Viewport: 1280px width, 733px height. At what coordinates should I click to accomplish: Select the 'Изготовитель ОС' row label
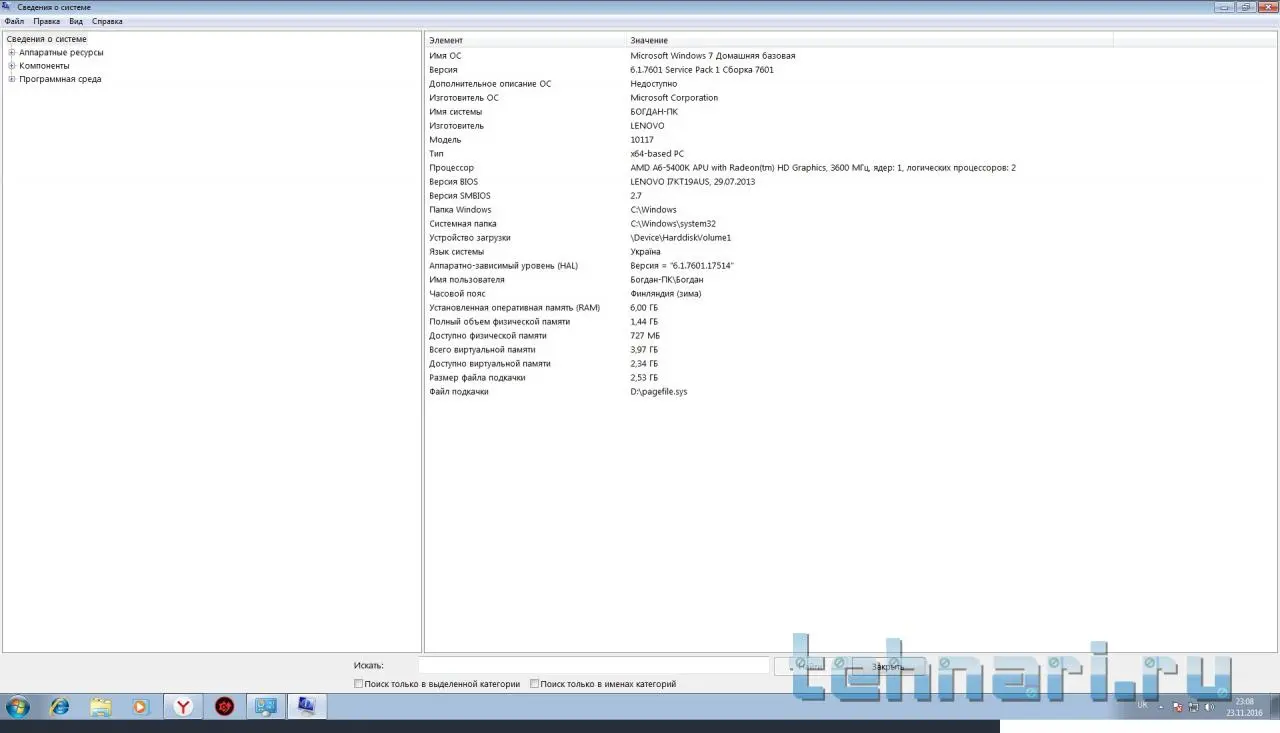tap(464, 98)
